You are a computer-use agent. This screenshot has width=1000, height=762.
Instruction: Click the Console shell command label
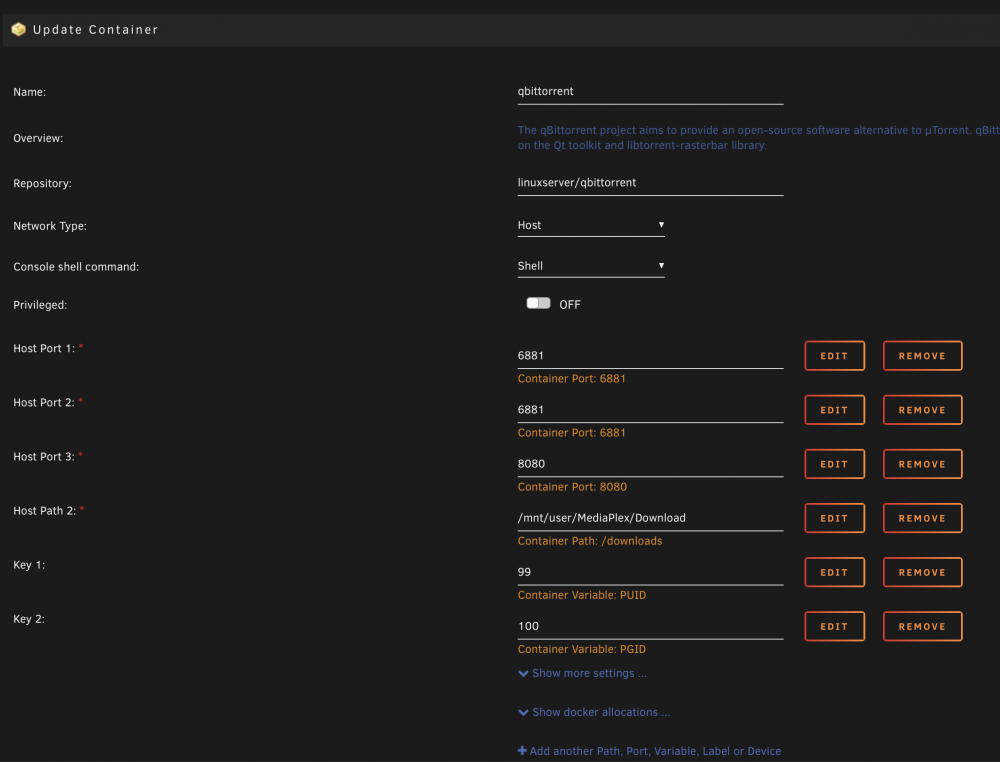76,267
